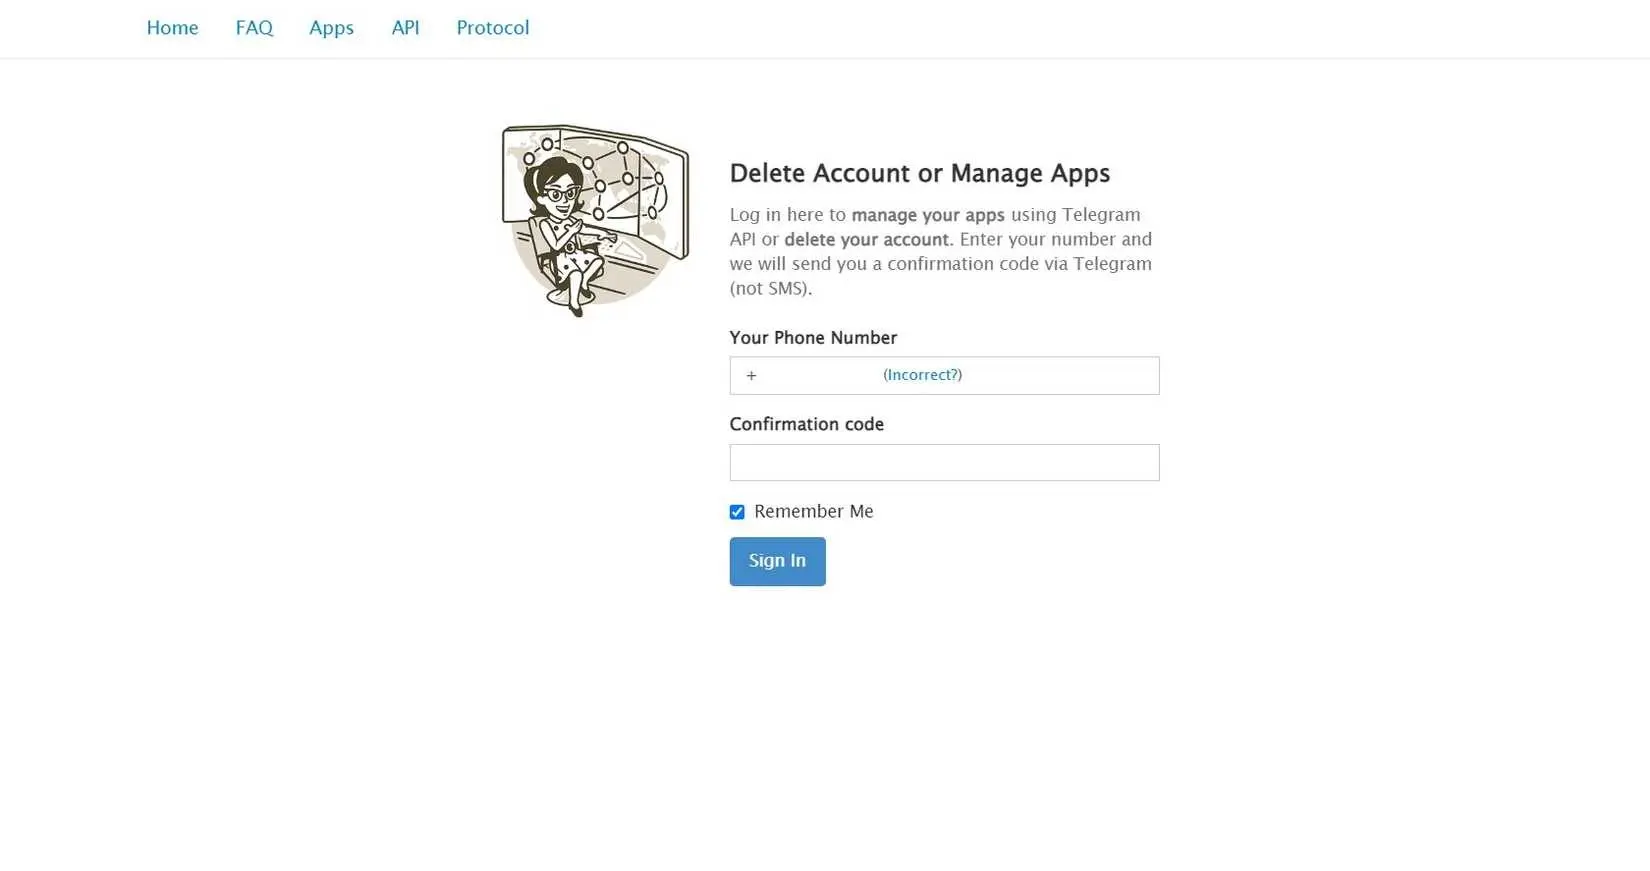This screenshot has width=1650, height=871.
Task: Open the Home navigation link
Action: pos(172,28)
